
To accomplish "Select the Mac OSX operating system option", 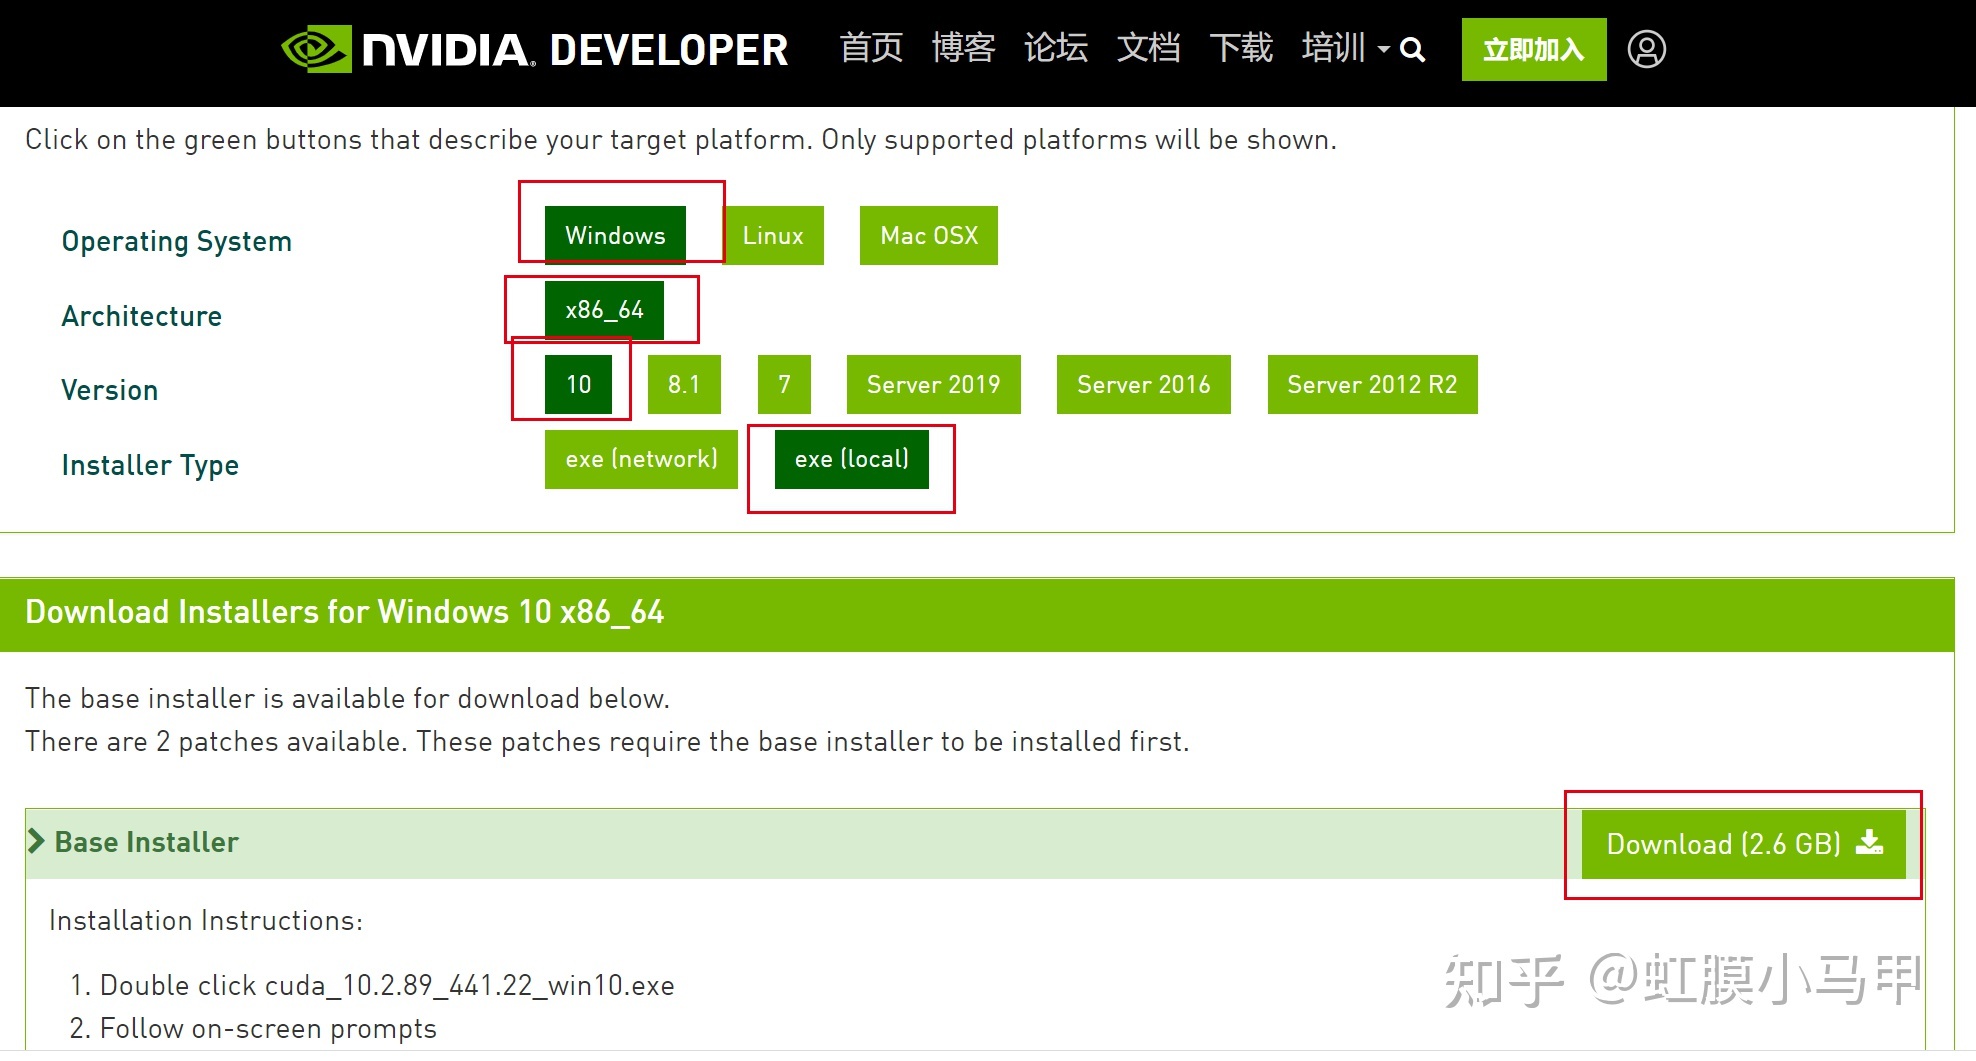I will [x=929, y=235].
